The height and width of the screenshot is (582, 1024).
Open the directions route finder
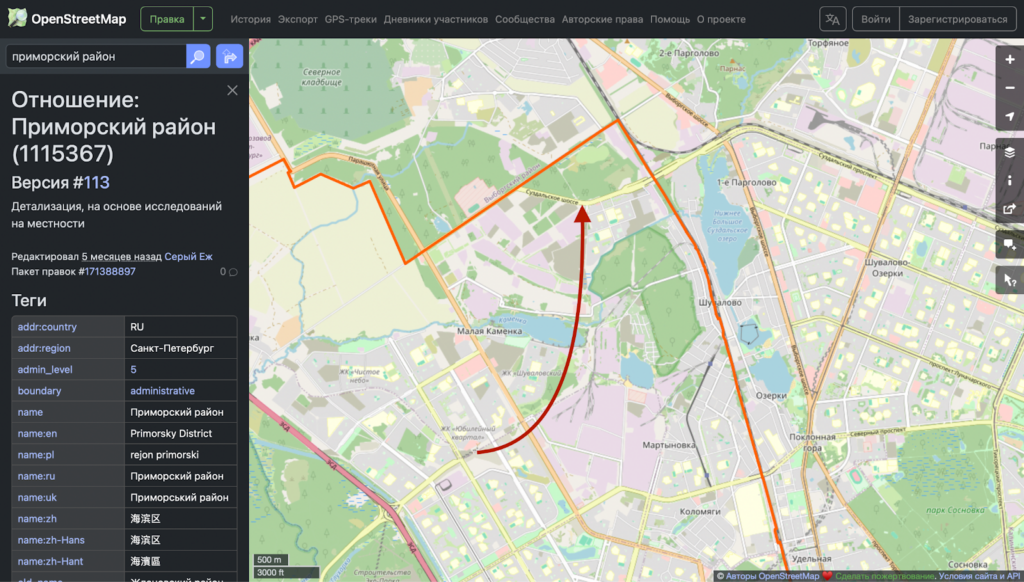[229, 57]
